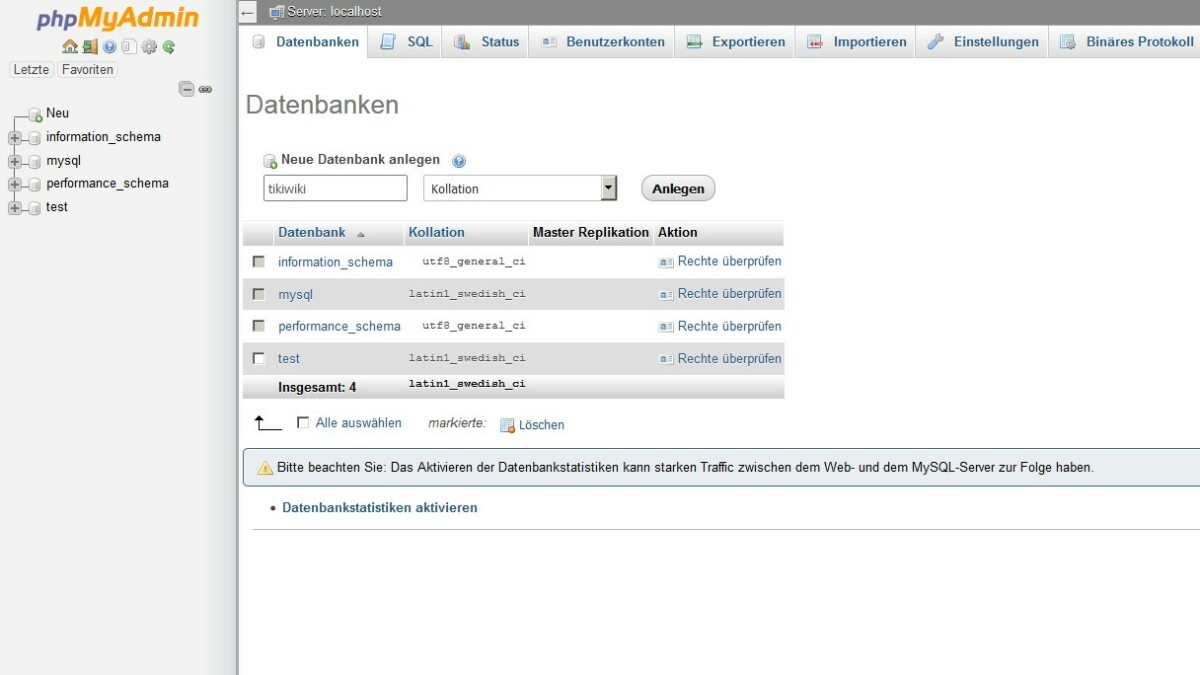Open the Benutzerkonten tab
This screenshot has width=1200, height=675.
tap(603, 42)
